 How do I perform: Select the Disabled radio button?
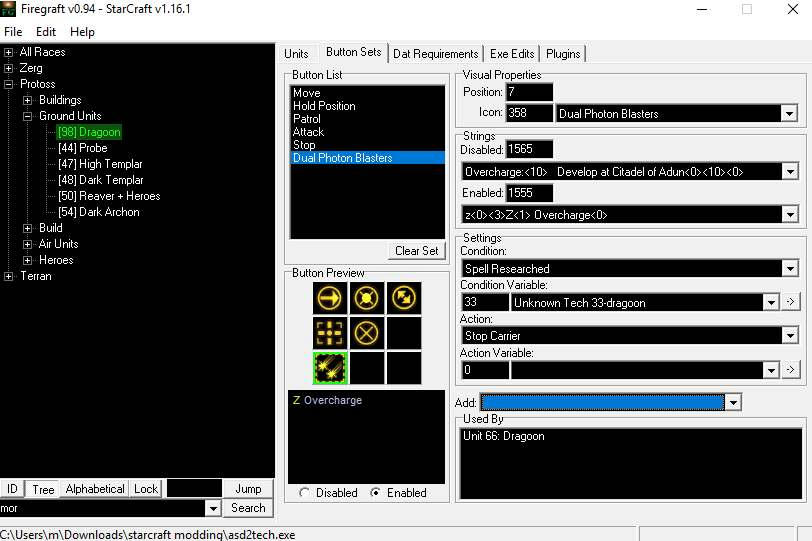tap(304, 493)
